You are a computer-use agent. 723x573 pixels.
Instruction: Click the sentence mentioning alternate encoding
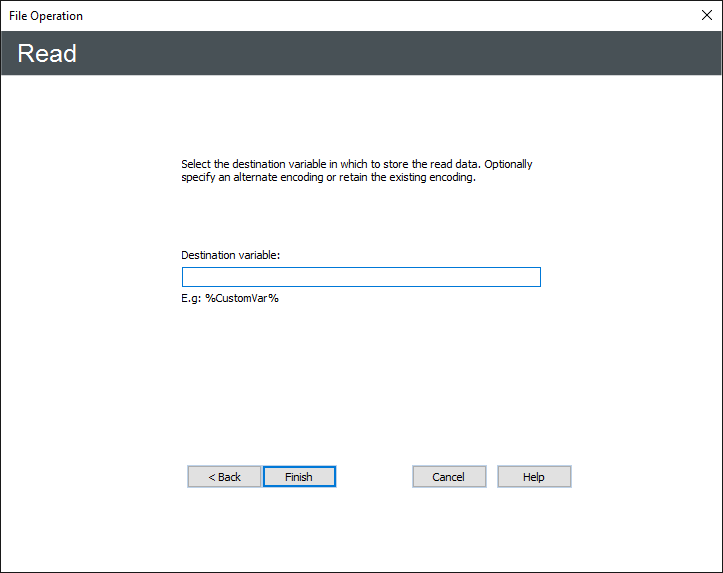(328, 178)
